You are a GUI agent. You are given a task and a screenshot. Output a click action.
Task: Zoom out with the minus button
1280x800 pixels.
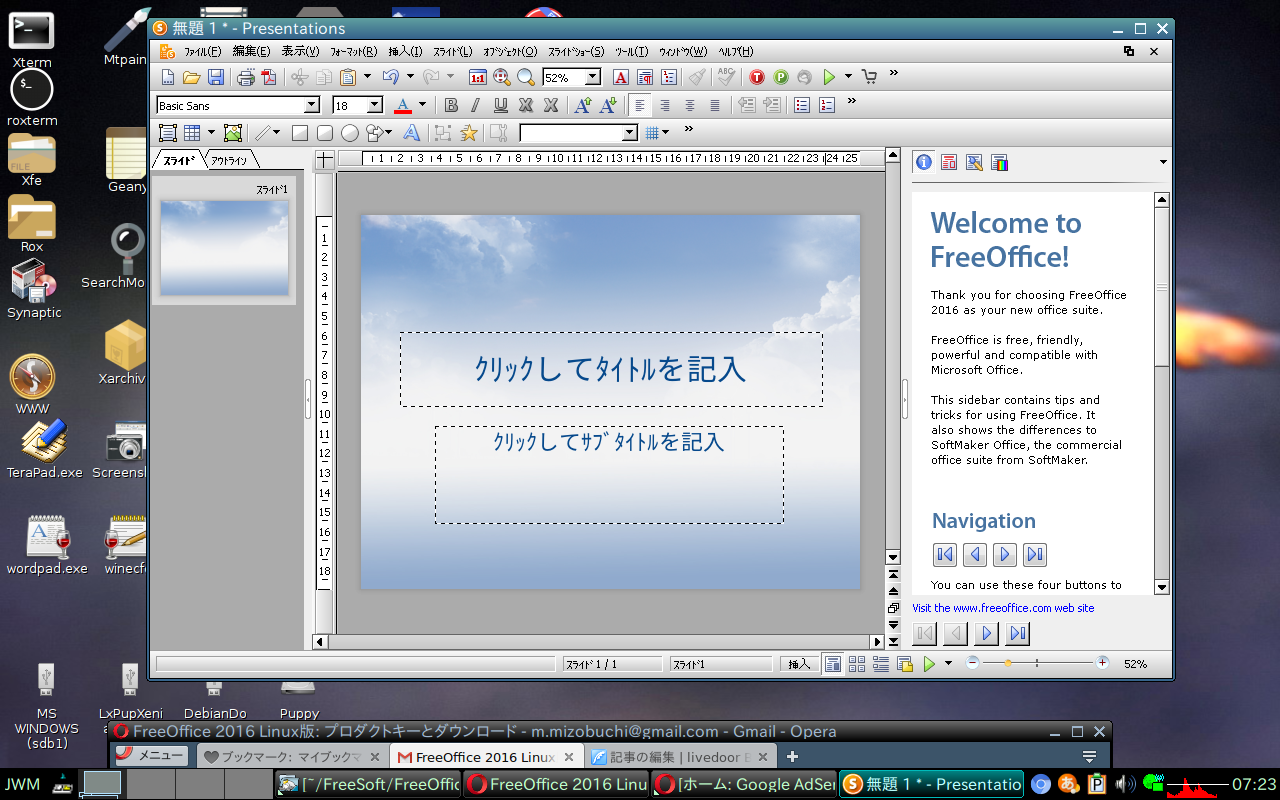coord(972,663)
